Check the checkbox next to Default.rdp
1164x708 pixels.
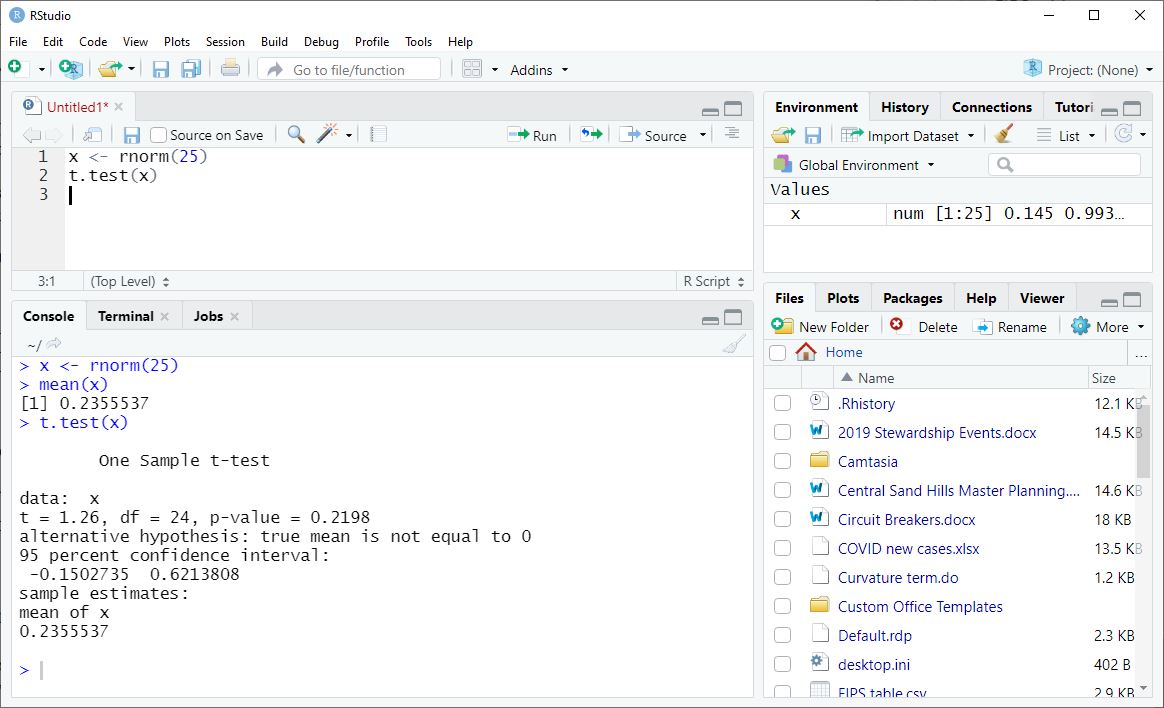point(781,635)
